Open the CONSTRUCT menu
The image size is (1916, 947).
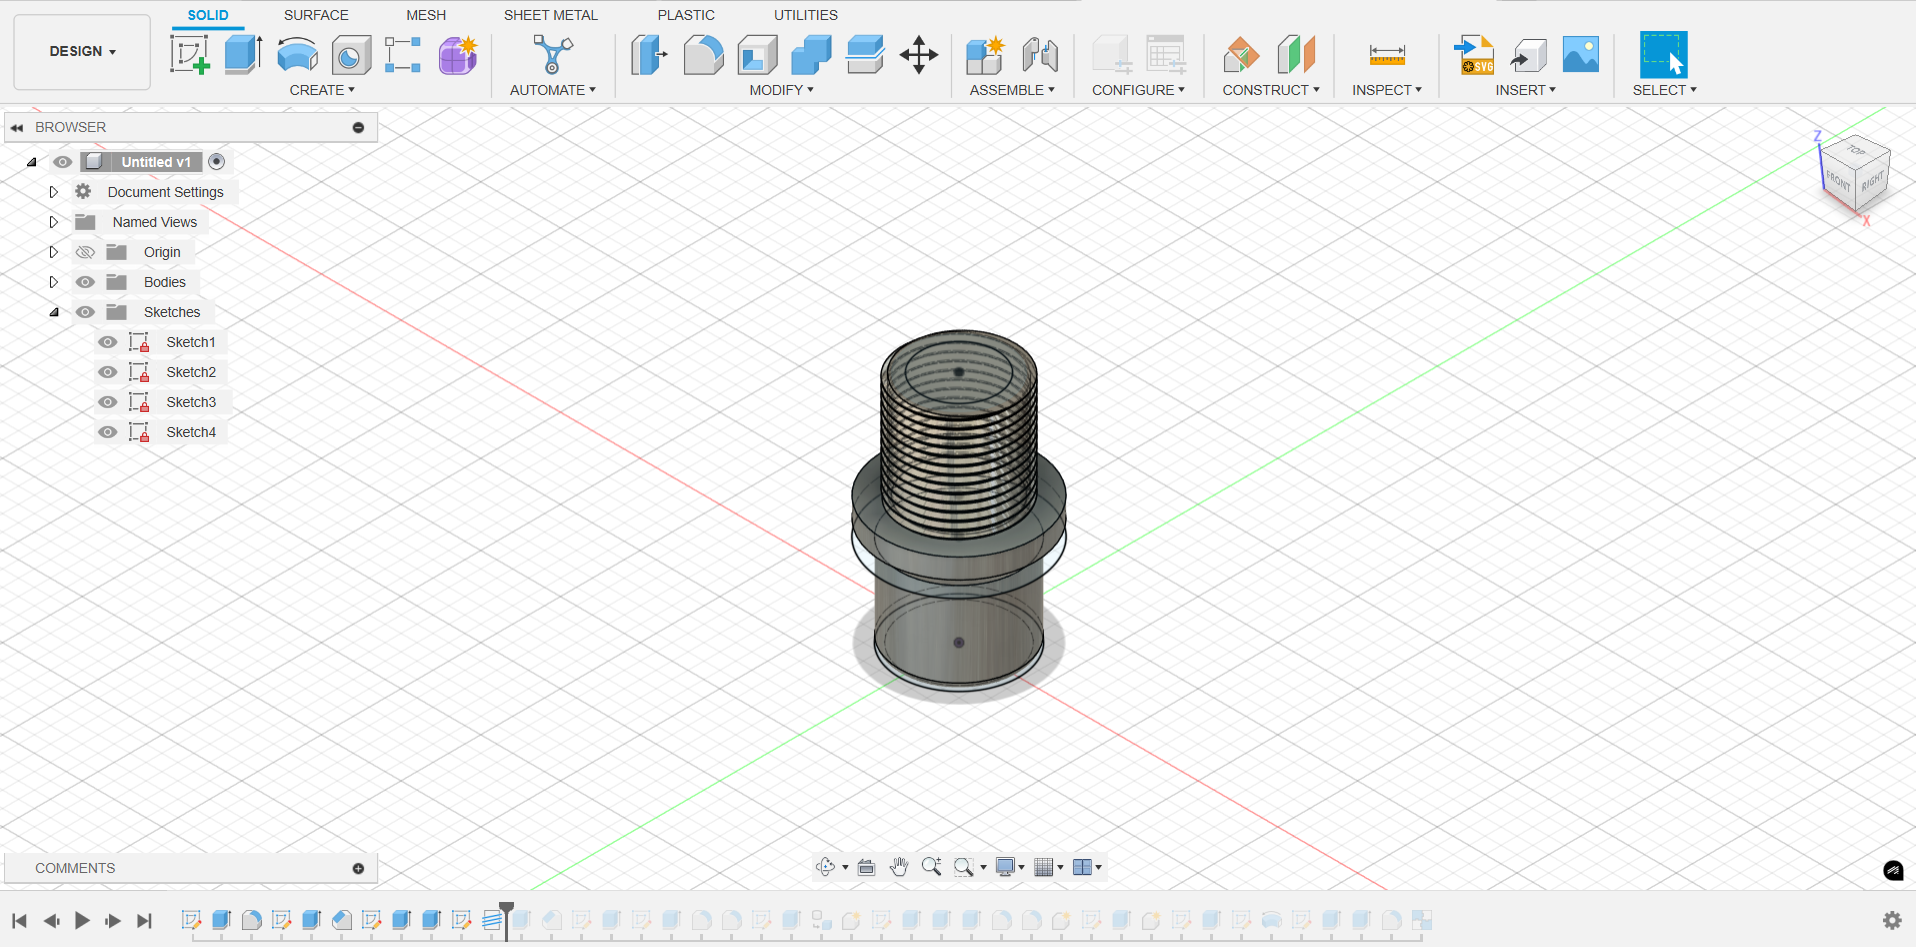pos(1271,90)
